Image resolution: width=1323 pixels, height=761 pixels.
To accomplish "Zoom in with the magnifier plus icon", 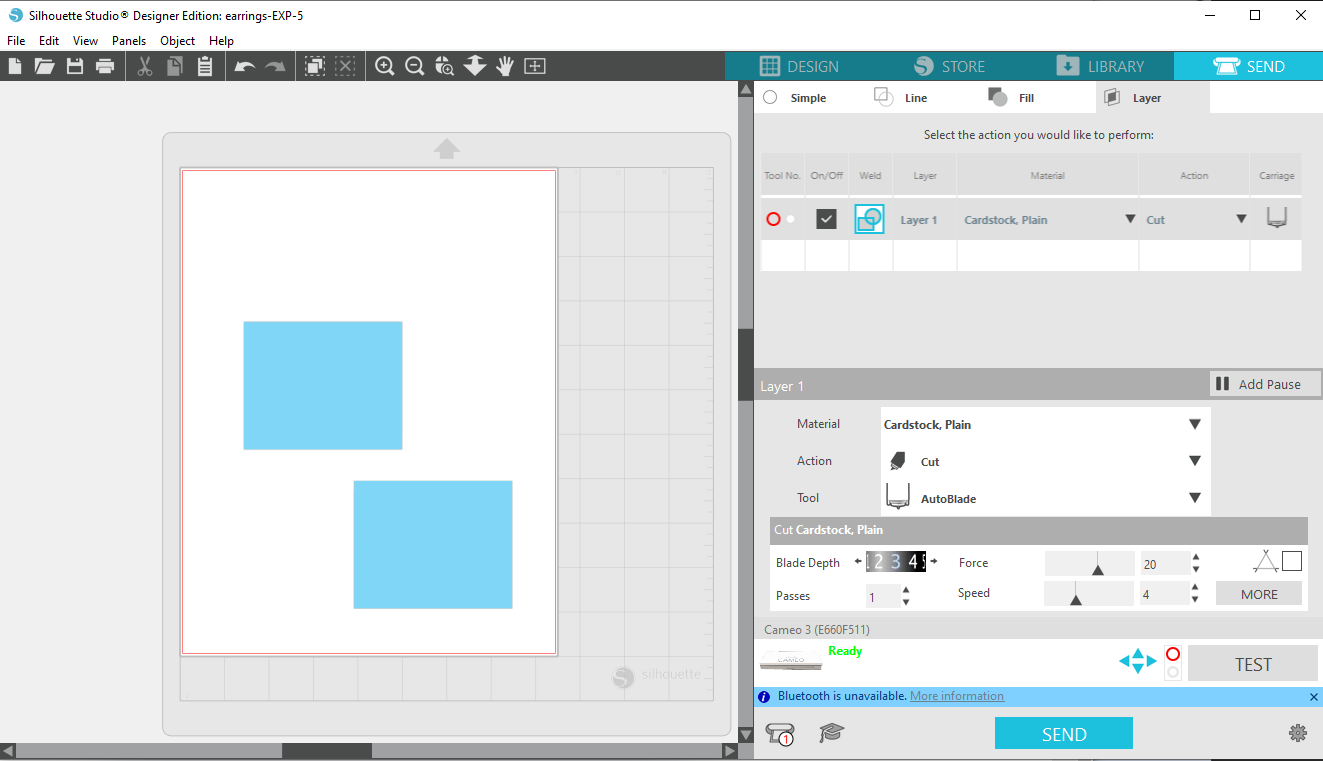I will [384, 66].
